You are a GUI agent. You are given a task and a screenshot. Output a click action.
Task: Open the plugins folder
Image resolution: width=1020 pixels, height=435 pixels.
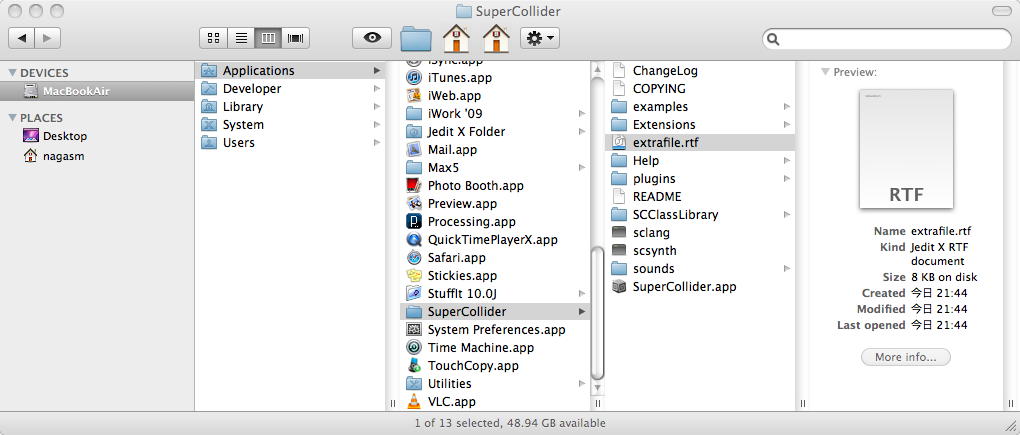pyautogui.click(x=700, y=178)
